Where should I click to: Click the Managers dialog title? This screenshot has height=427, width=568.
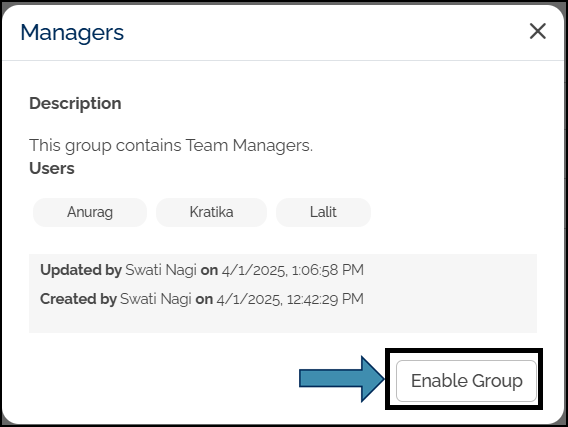click(72, 33)
